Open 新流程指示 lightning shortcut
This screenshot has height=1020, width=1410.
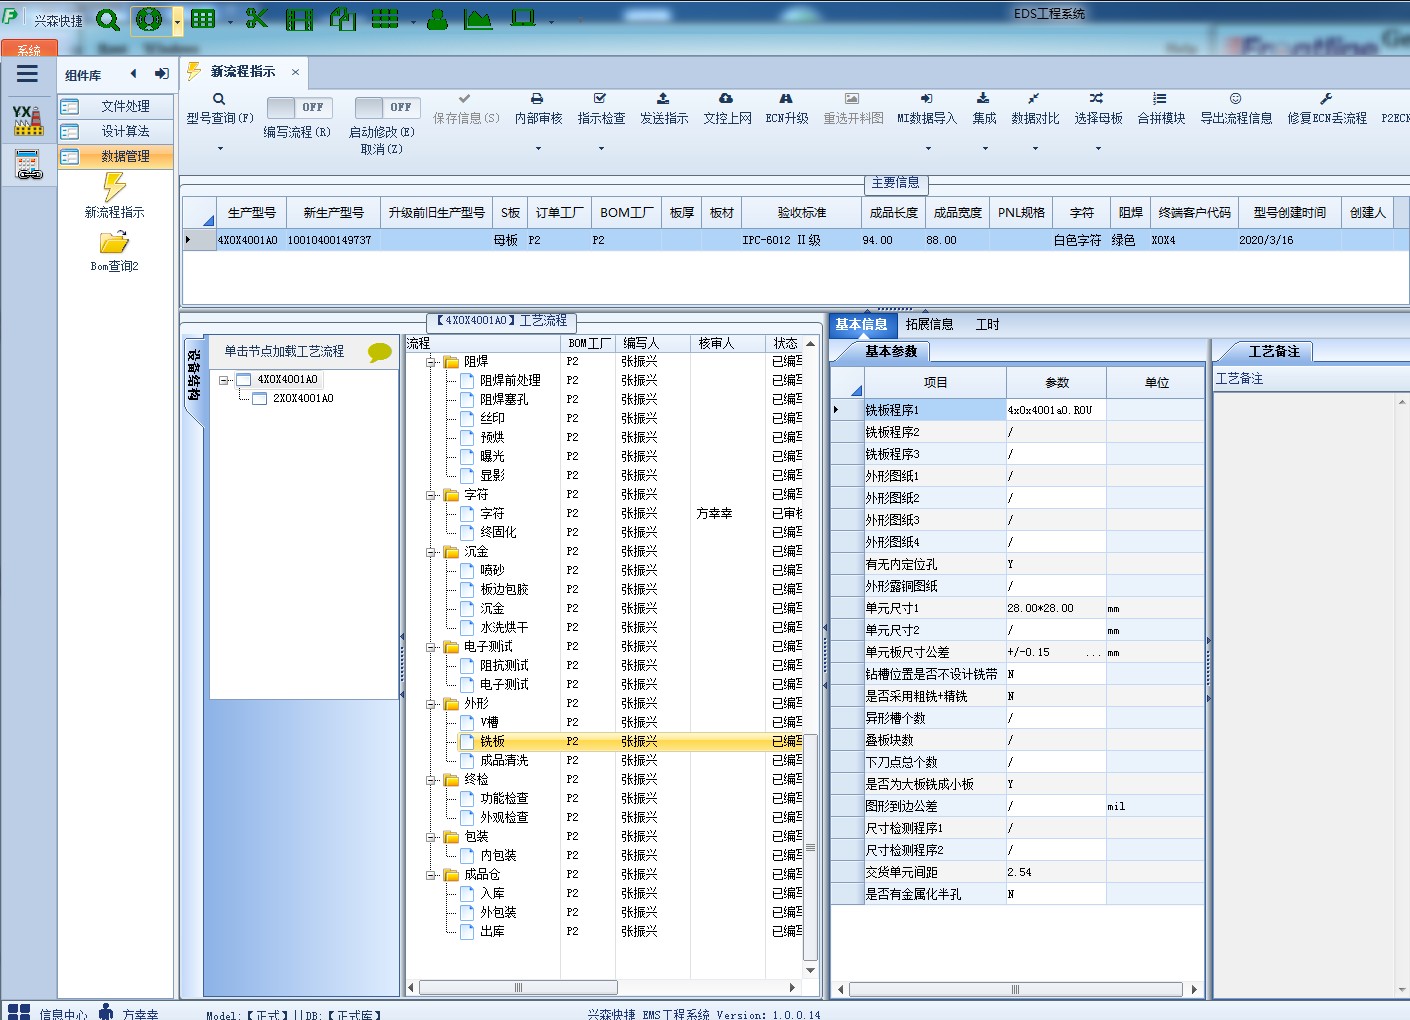[114, 196]
